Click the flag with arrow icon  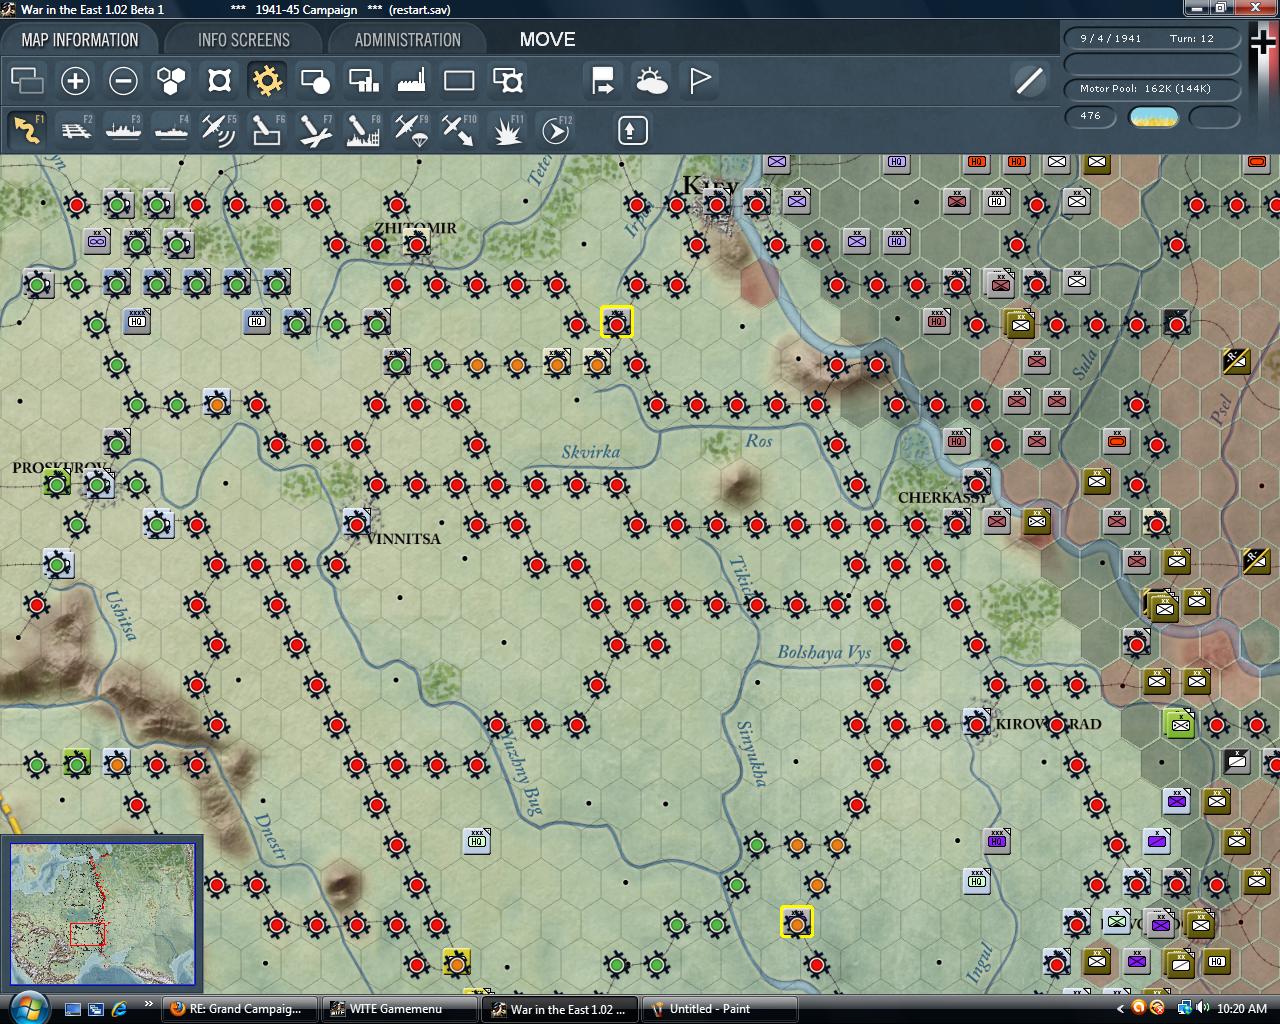[x=603, y=80]
